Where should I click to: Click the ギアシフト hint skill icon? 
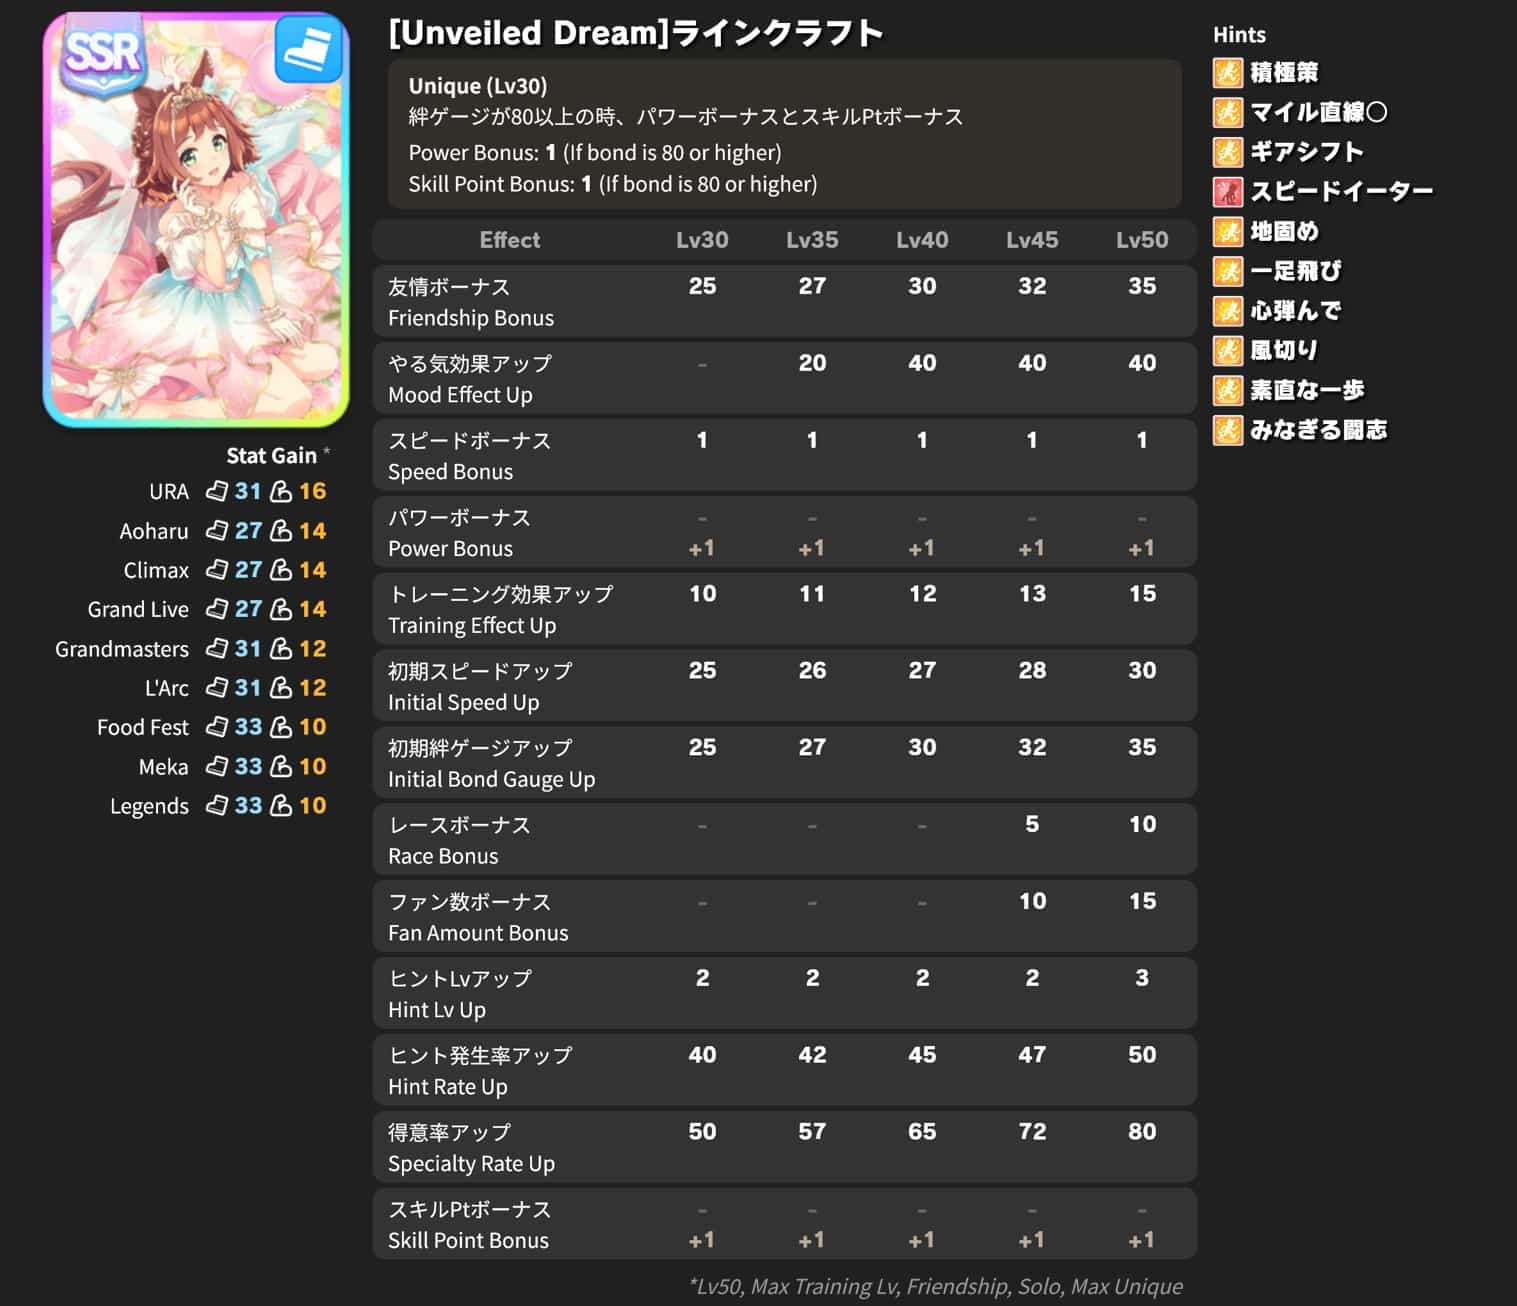1227,152
